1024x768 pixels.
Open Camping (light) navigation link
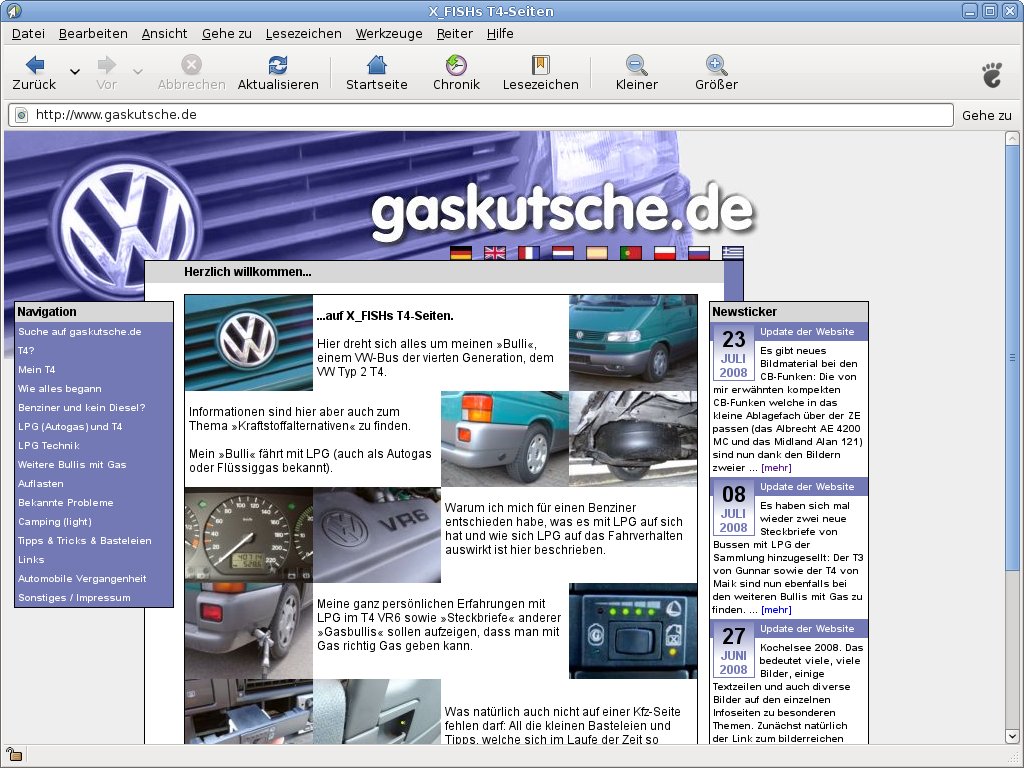click(x=55, y=521)
